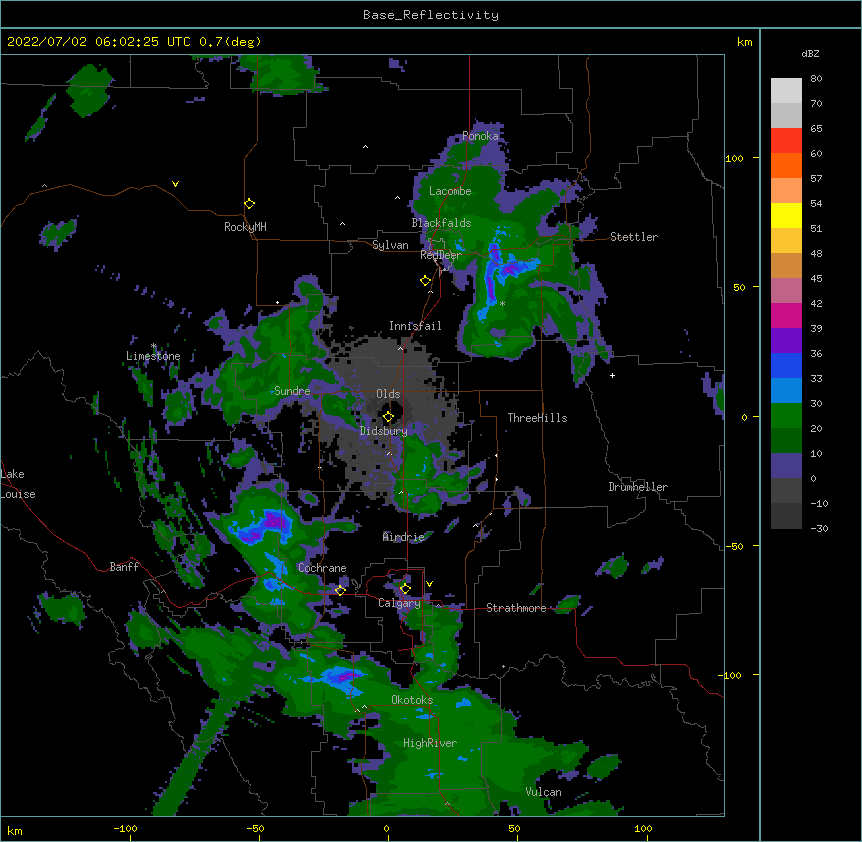
Task: Select the red 60-65 dBZ legend swatch
Action: click(x=786, y=141)
